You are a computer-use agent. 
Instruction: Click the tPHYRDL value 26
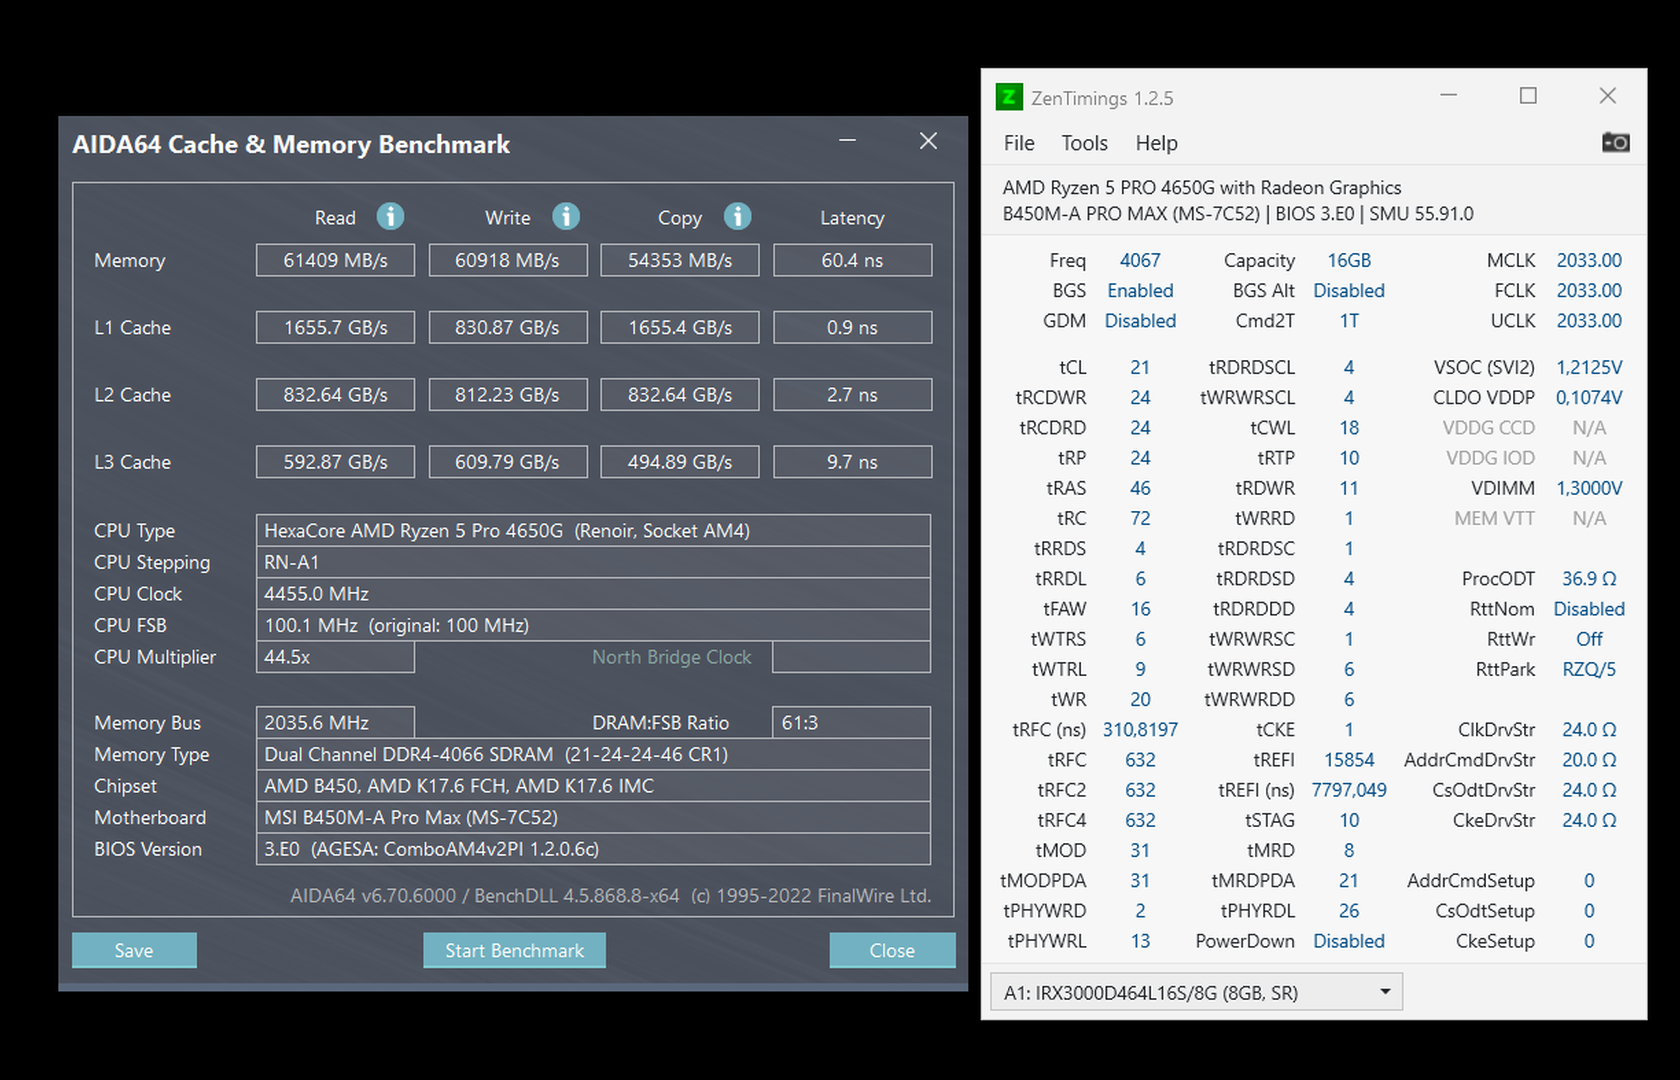(x=1349, y=911)
